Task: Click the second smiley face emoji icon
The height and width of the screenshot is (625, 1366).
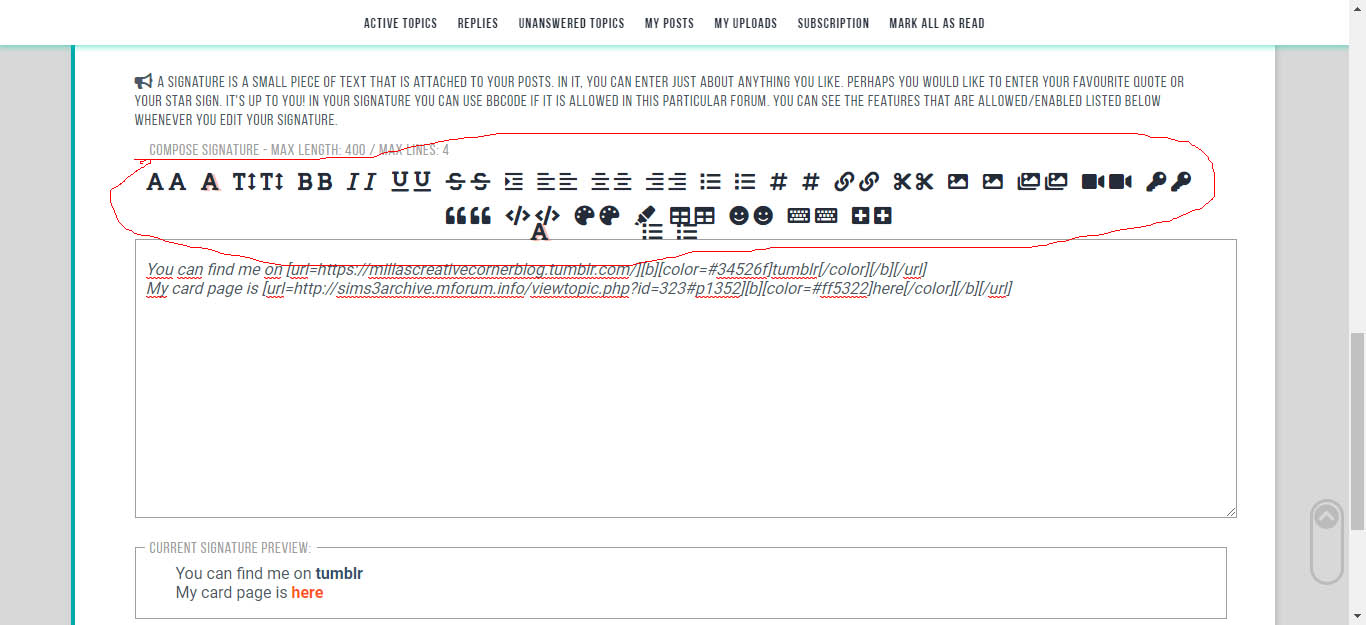Action: 763,215
